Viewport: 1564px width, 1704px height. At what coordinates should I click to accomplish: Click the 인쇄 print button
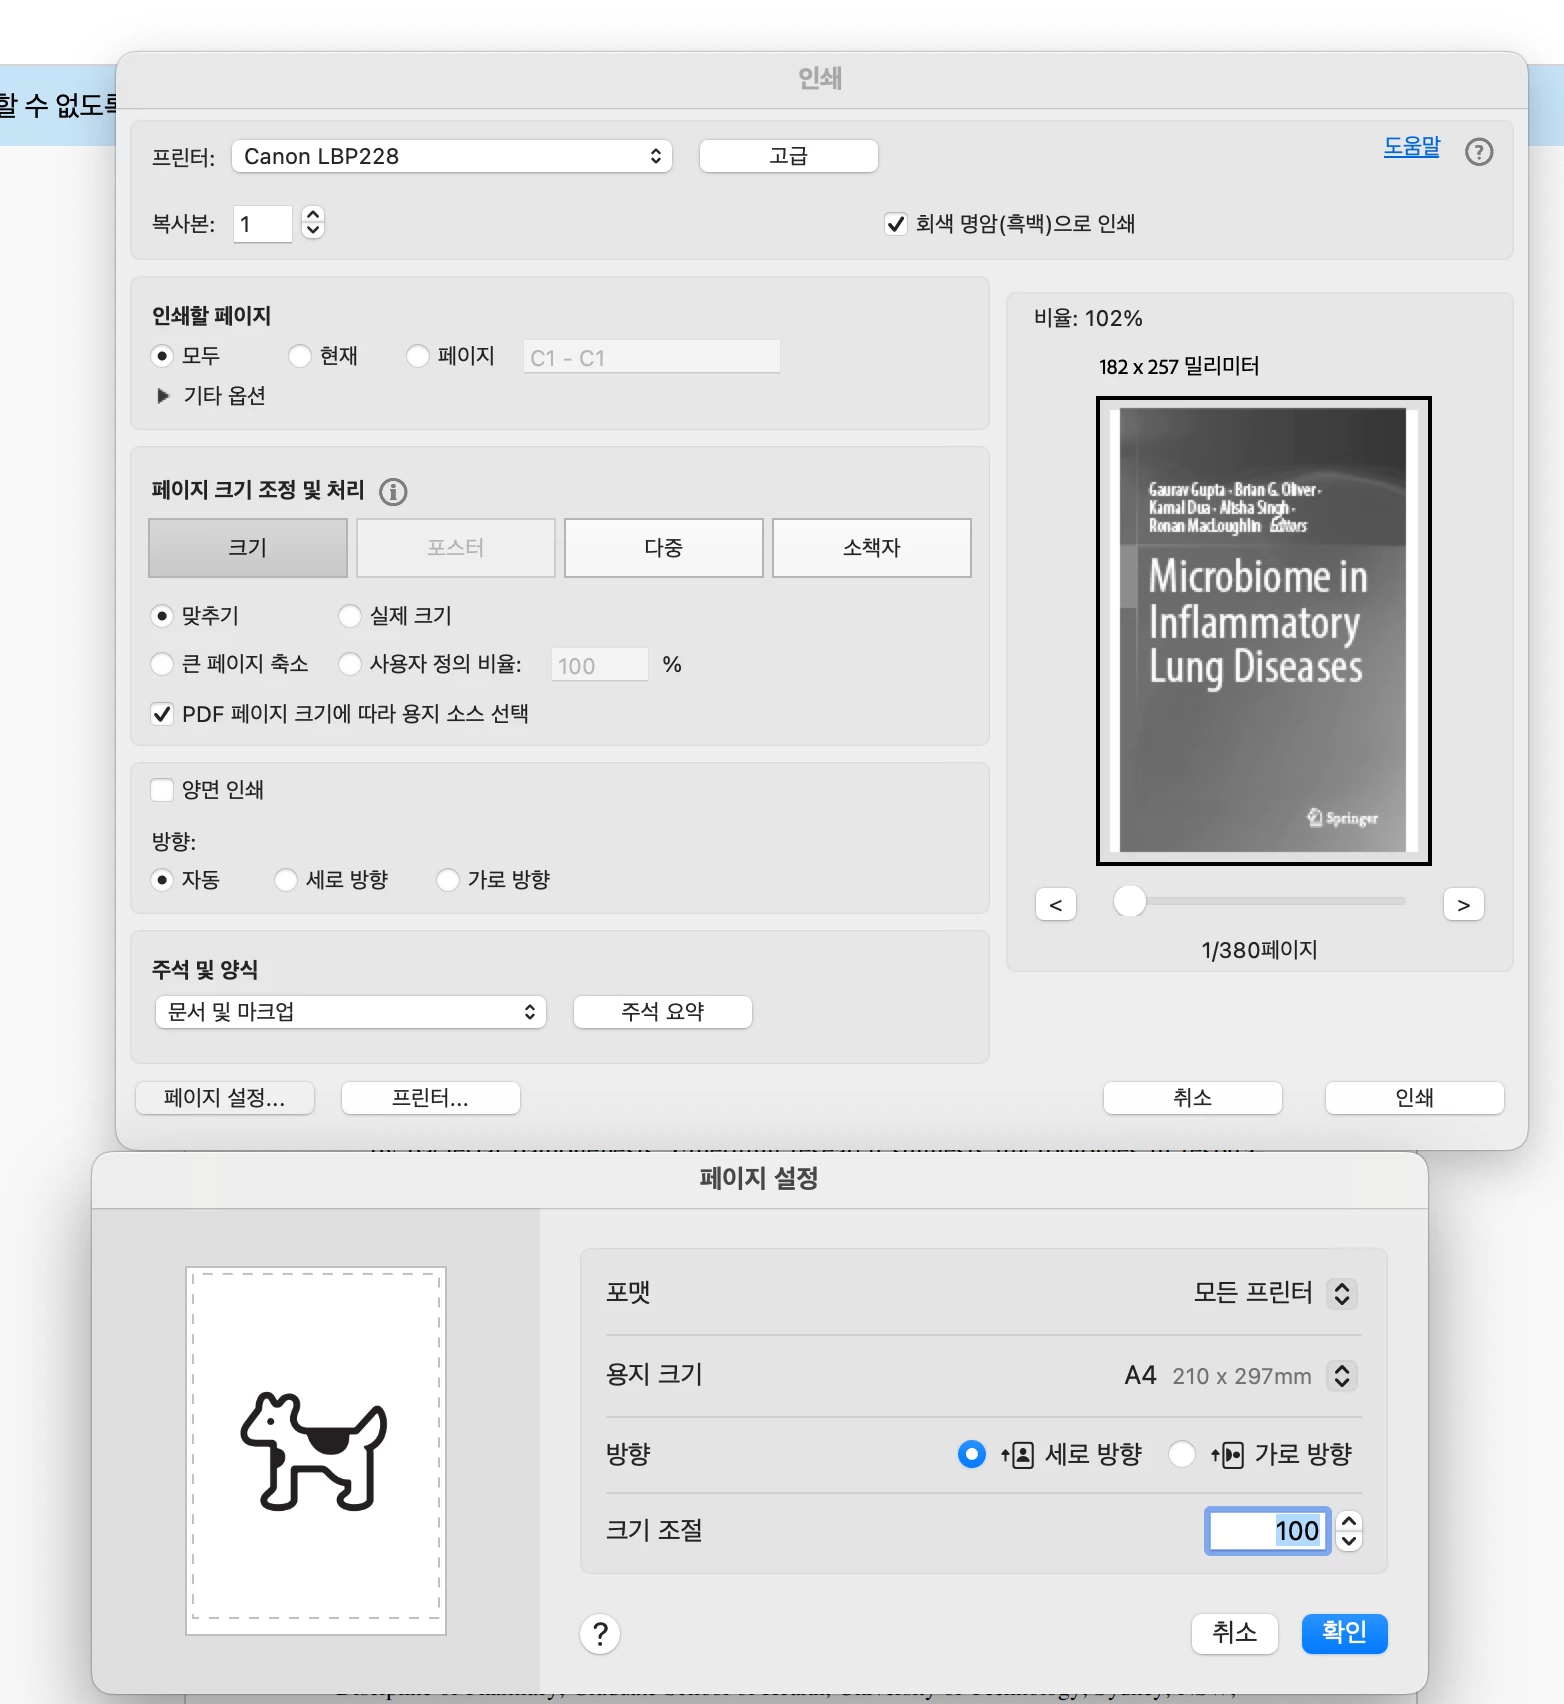(x=1415, y=1098)
